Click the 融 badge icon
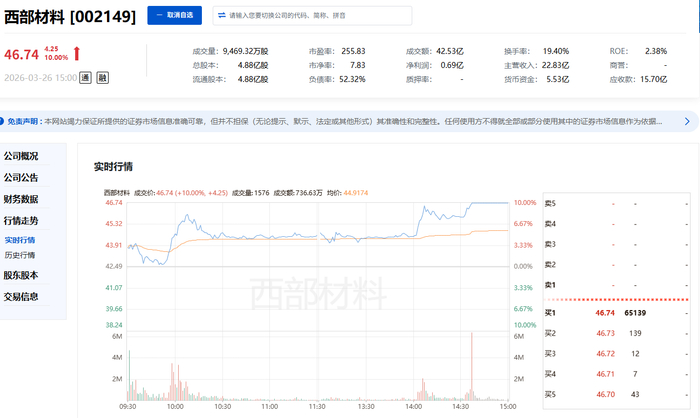This screenshot has height=418, width=700. (x=103, y=78)
